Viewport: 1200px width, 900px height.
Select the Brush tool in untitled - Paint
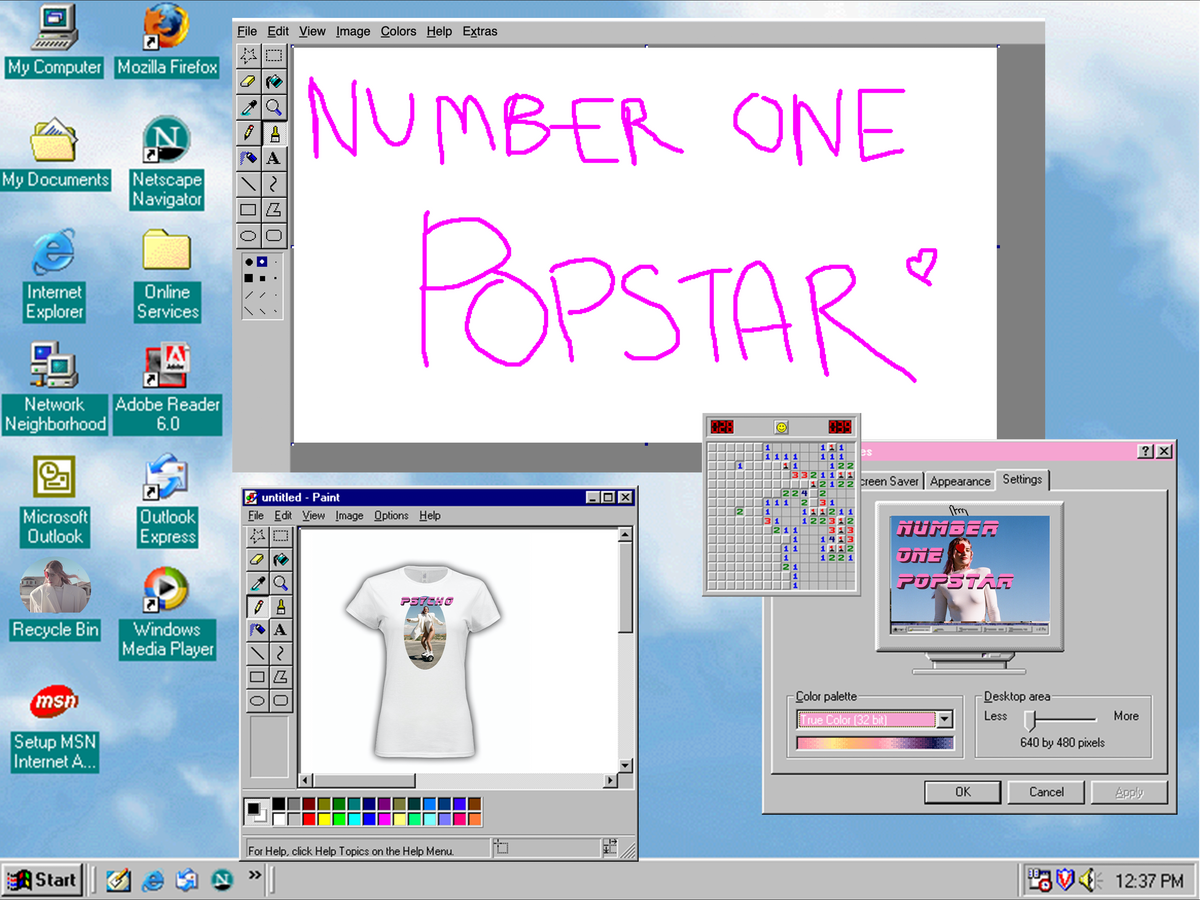click(x=281, y=607)
